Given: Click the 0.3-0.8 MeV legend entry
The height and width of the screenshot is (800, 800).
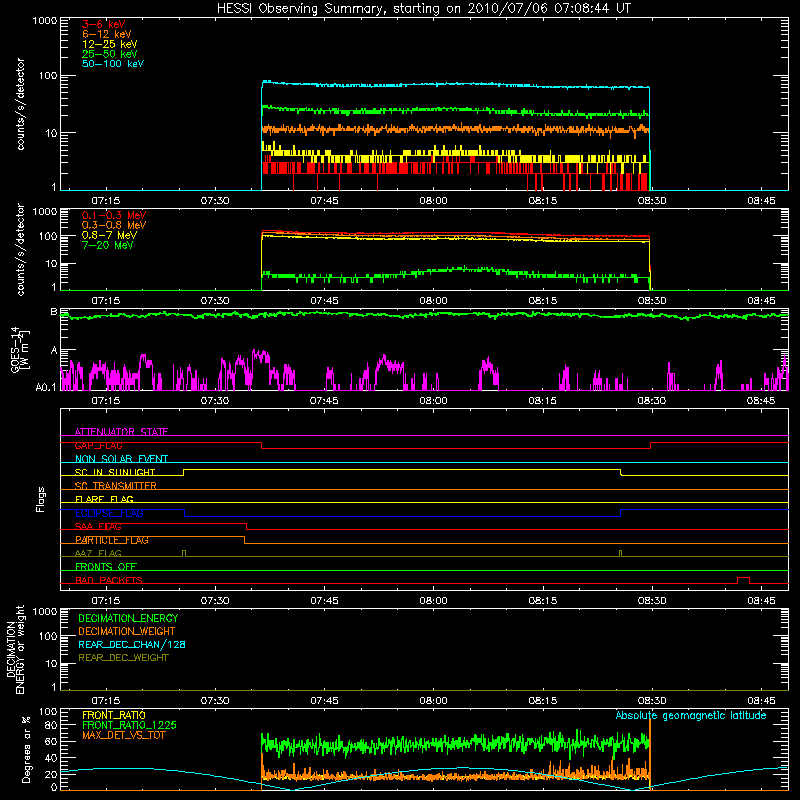Looking at the screenshot, I should point(114,225).
